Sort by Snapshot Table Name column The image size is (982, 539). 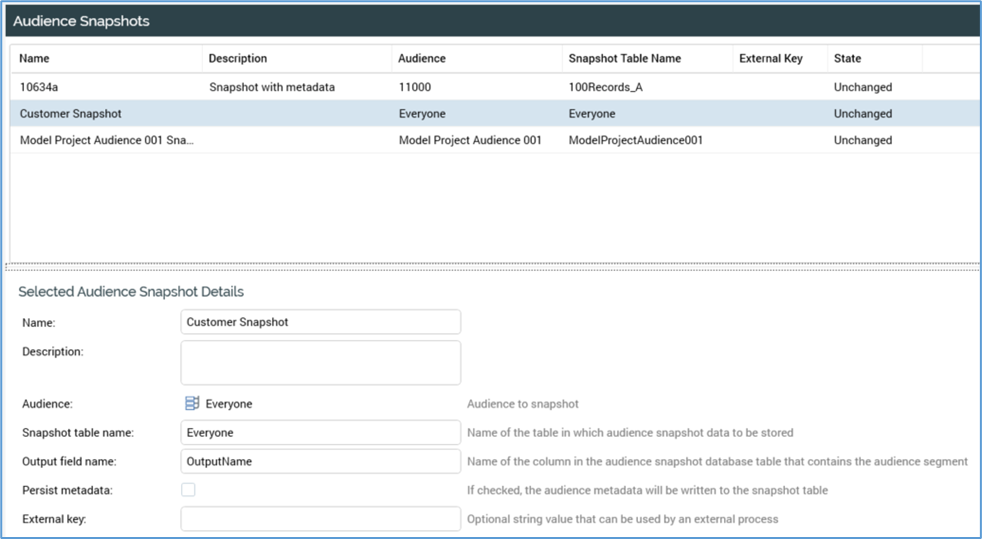tap(625, 59)
